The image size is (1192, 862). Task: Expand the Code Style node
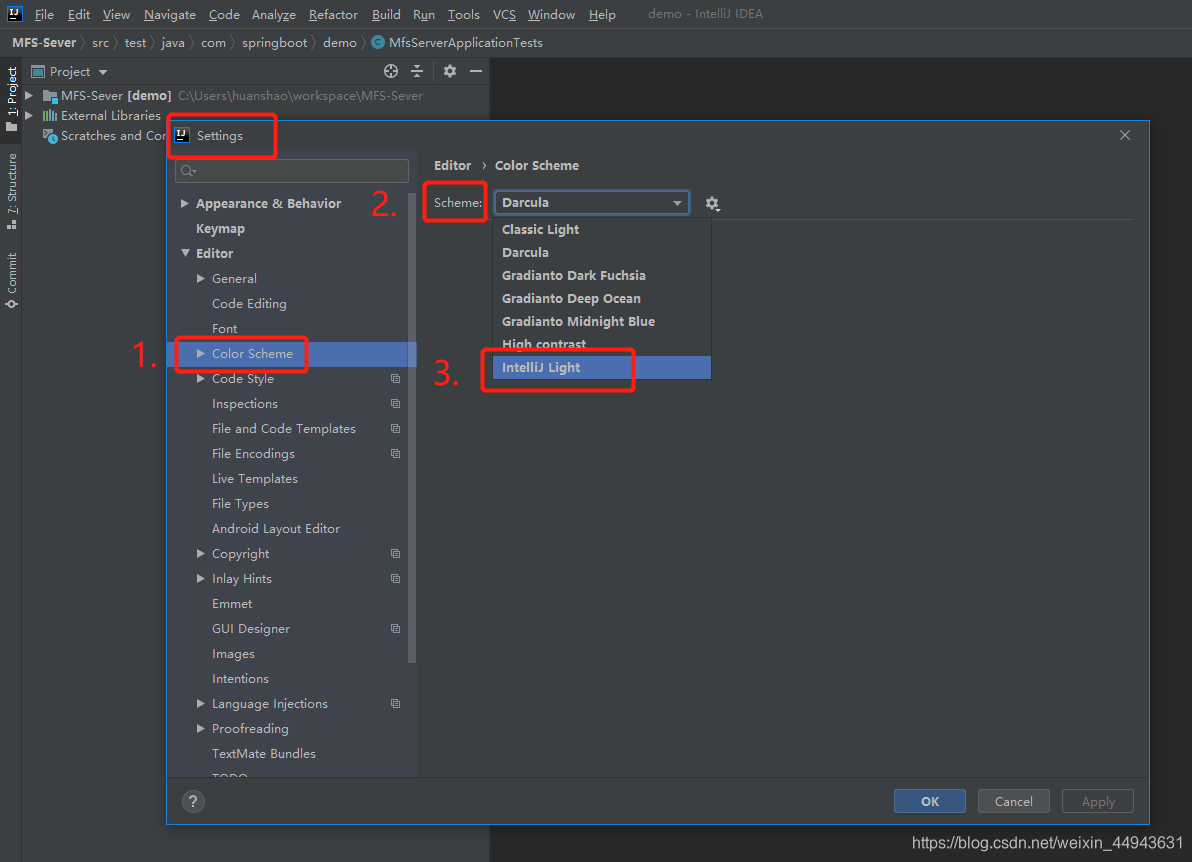point(201,379)
